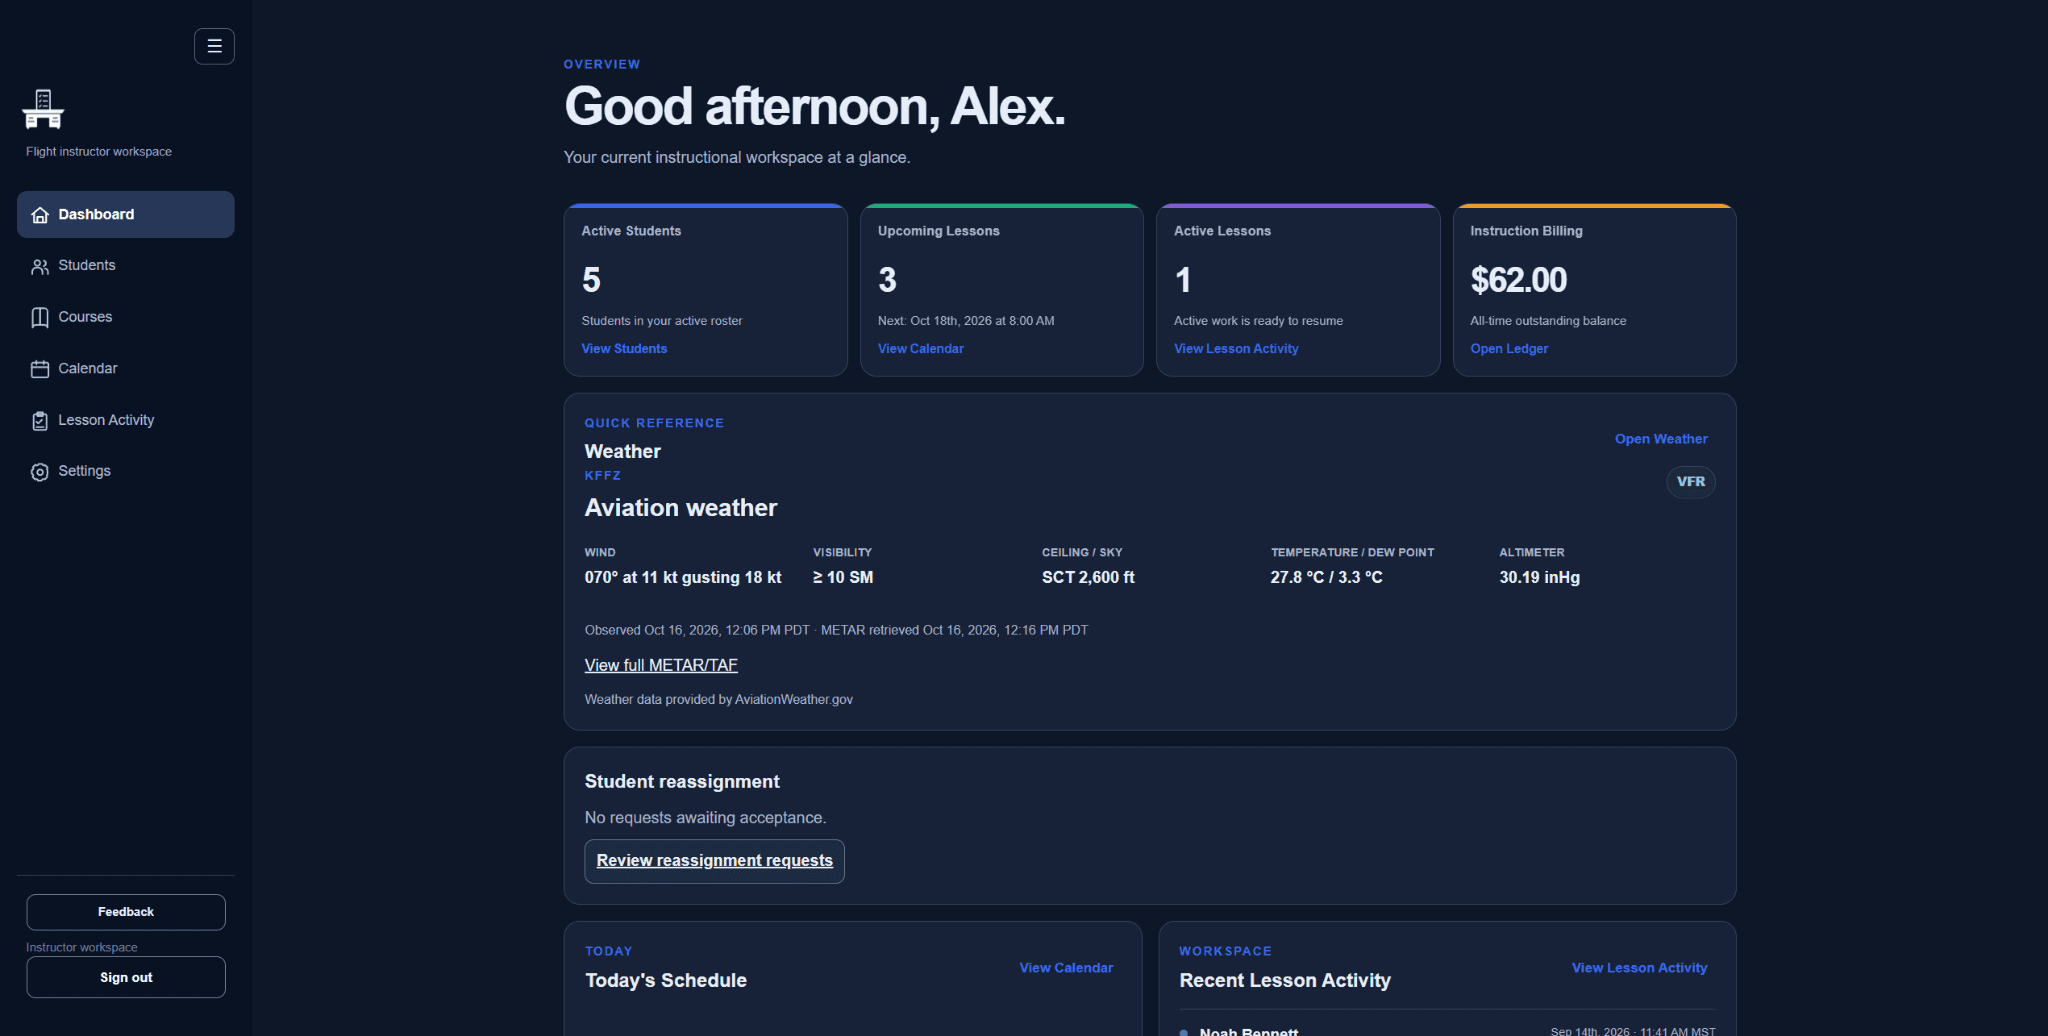Click the Calendar icon in the sidebar
Screen dimensions: 2048x1036
click(40, 369)
